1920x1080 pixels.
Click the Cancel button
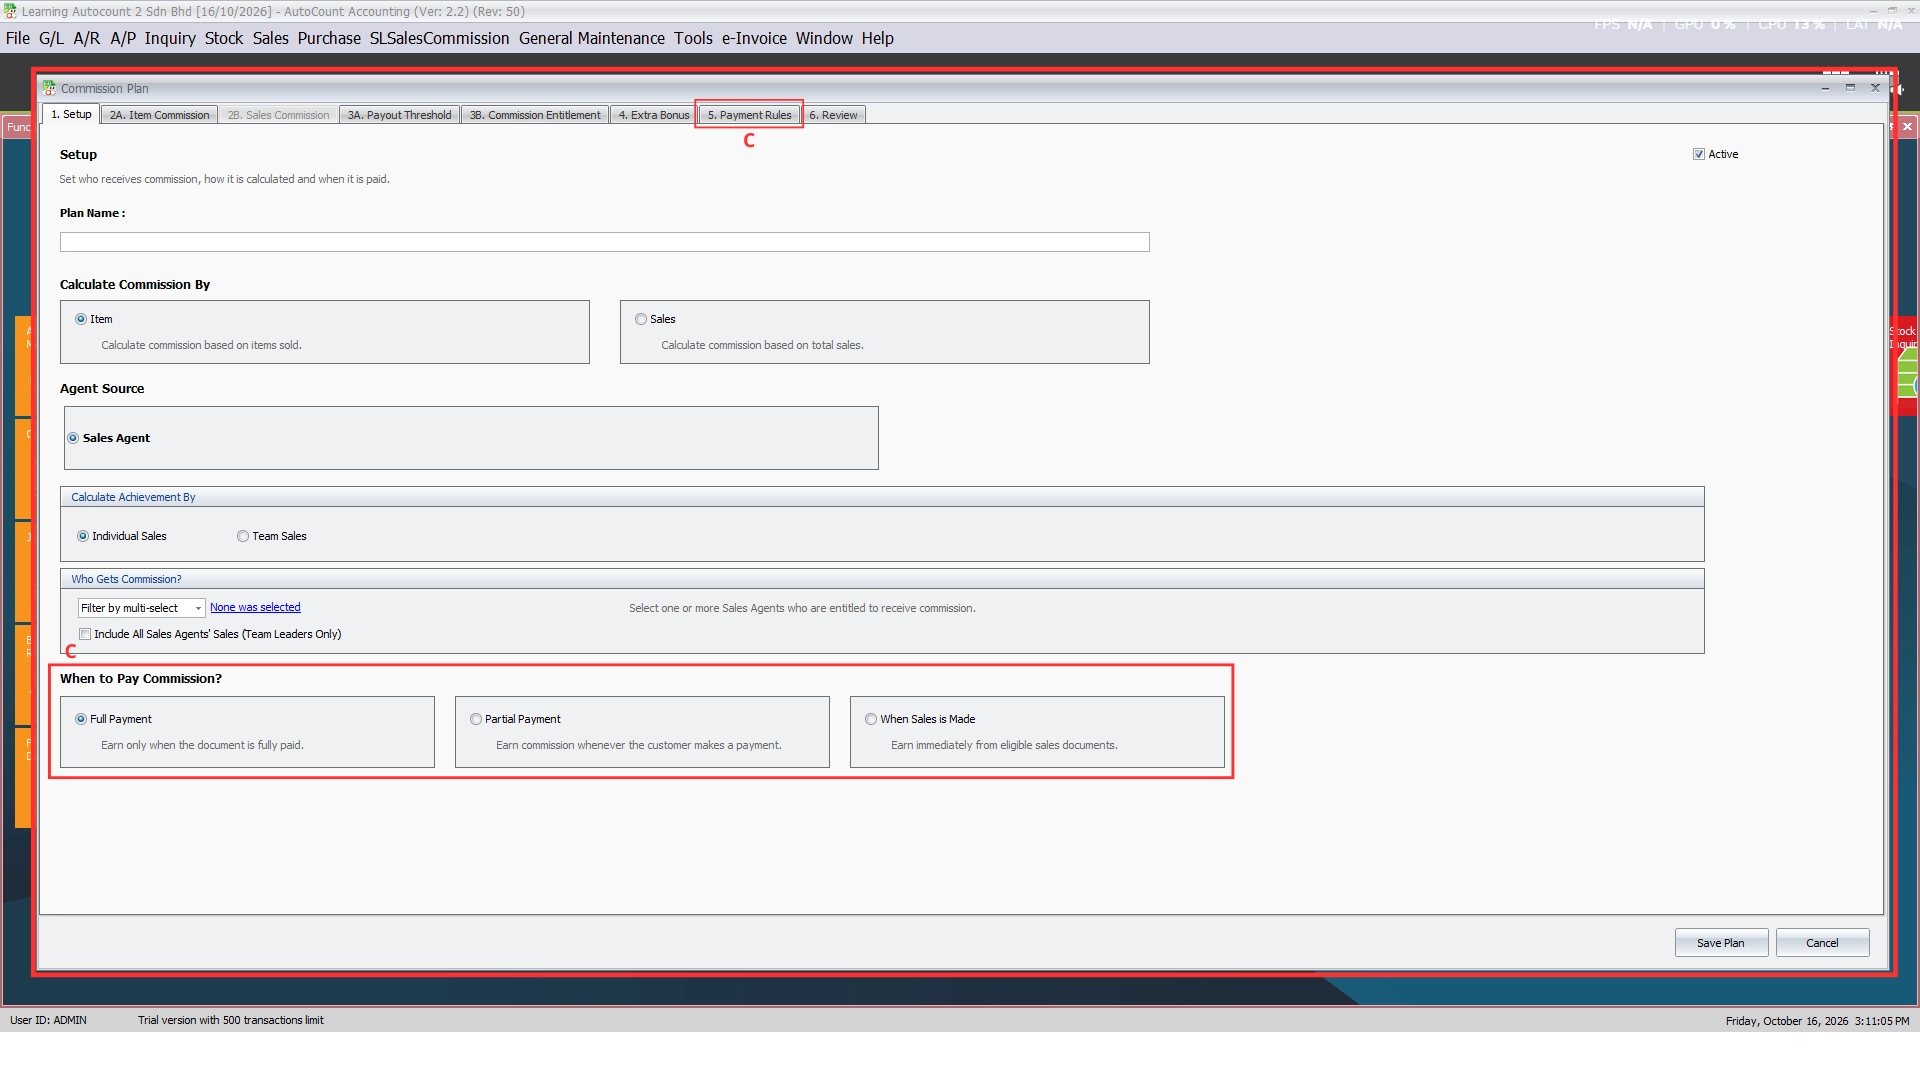click(1822, 943)
